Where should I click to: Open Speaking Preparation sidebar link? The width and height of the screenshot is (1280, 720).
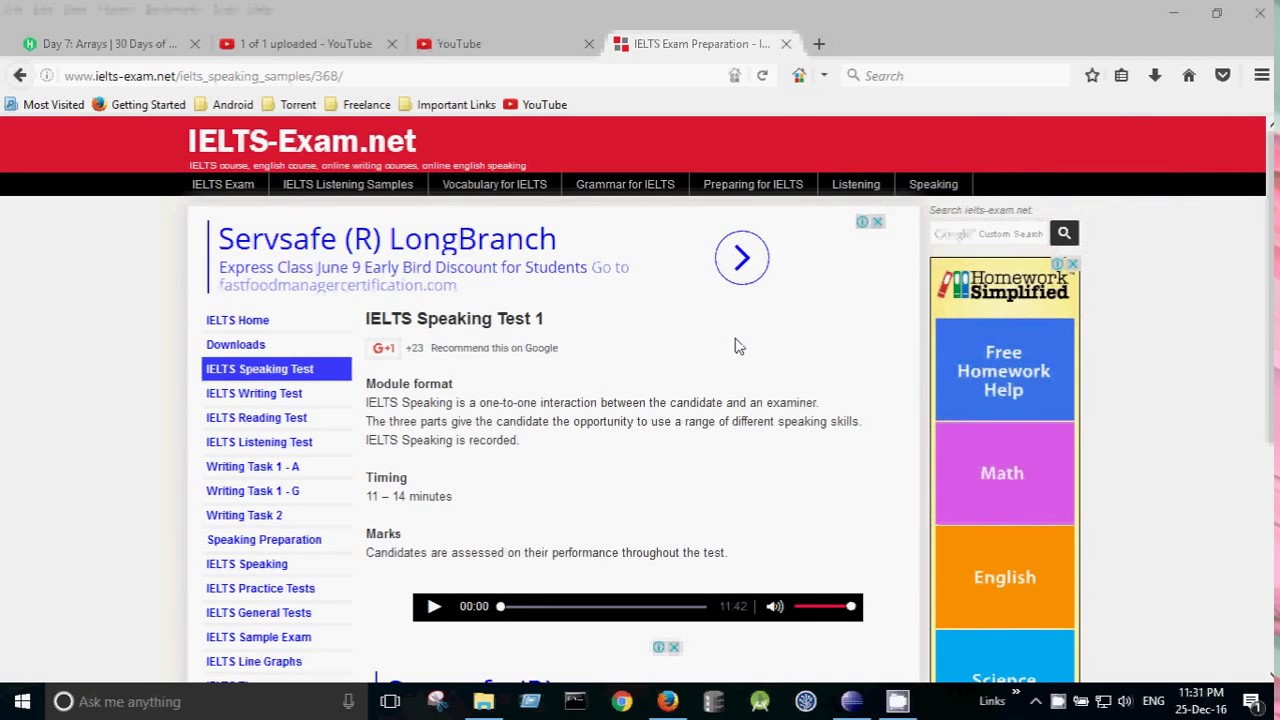[264, 539]
